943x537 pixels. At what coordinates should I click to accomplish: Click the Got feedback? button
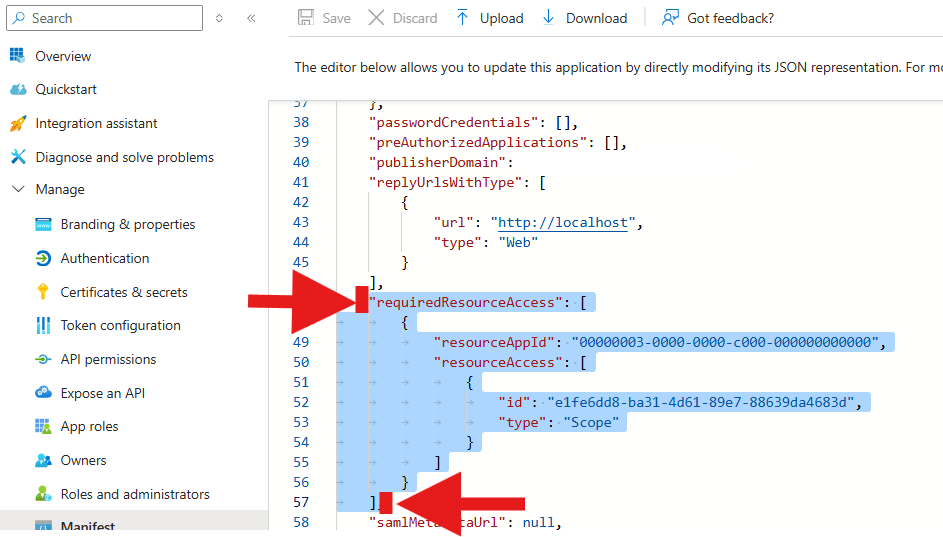click(718, 18)
